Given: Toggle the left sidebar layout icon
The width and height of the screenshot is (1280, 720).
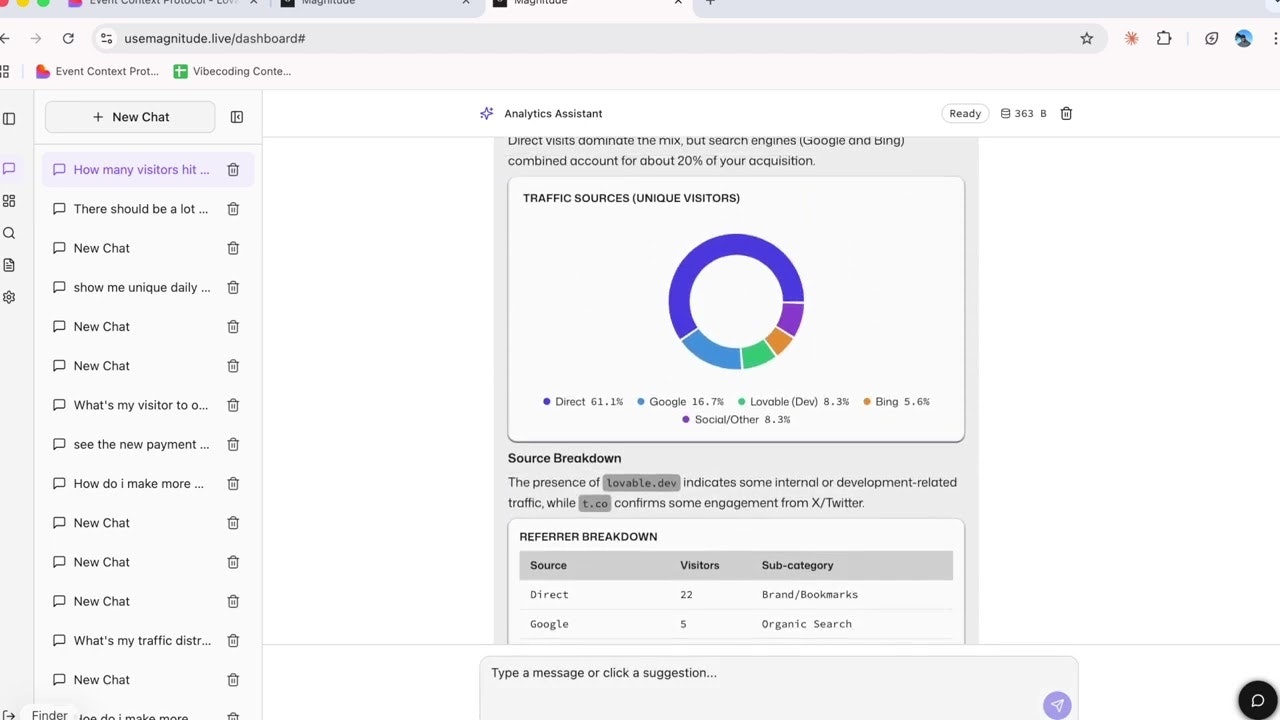Looking at the screenshot, I should [9, 118].
